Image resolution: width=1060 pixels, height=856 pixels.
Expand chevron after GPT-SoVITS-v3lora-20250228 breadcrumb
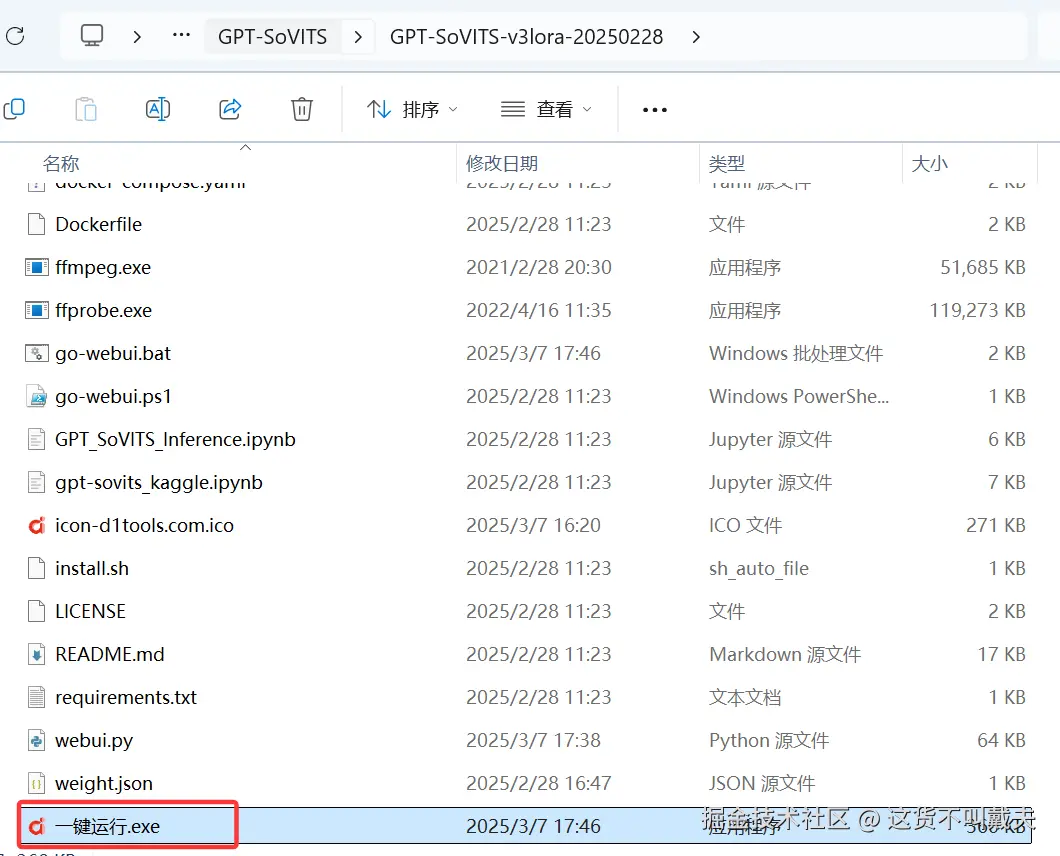point(696,37)
